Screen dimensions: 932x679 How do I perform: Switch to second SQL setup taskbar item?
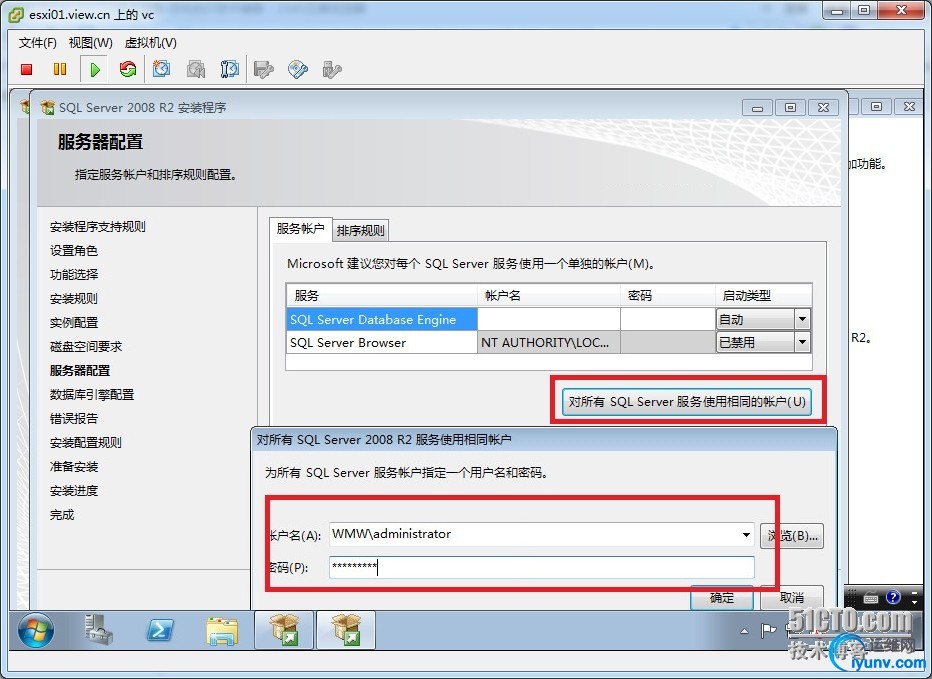(x=346, y=630)
